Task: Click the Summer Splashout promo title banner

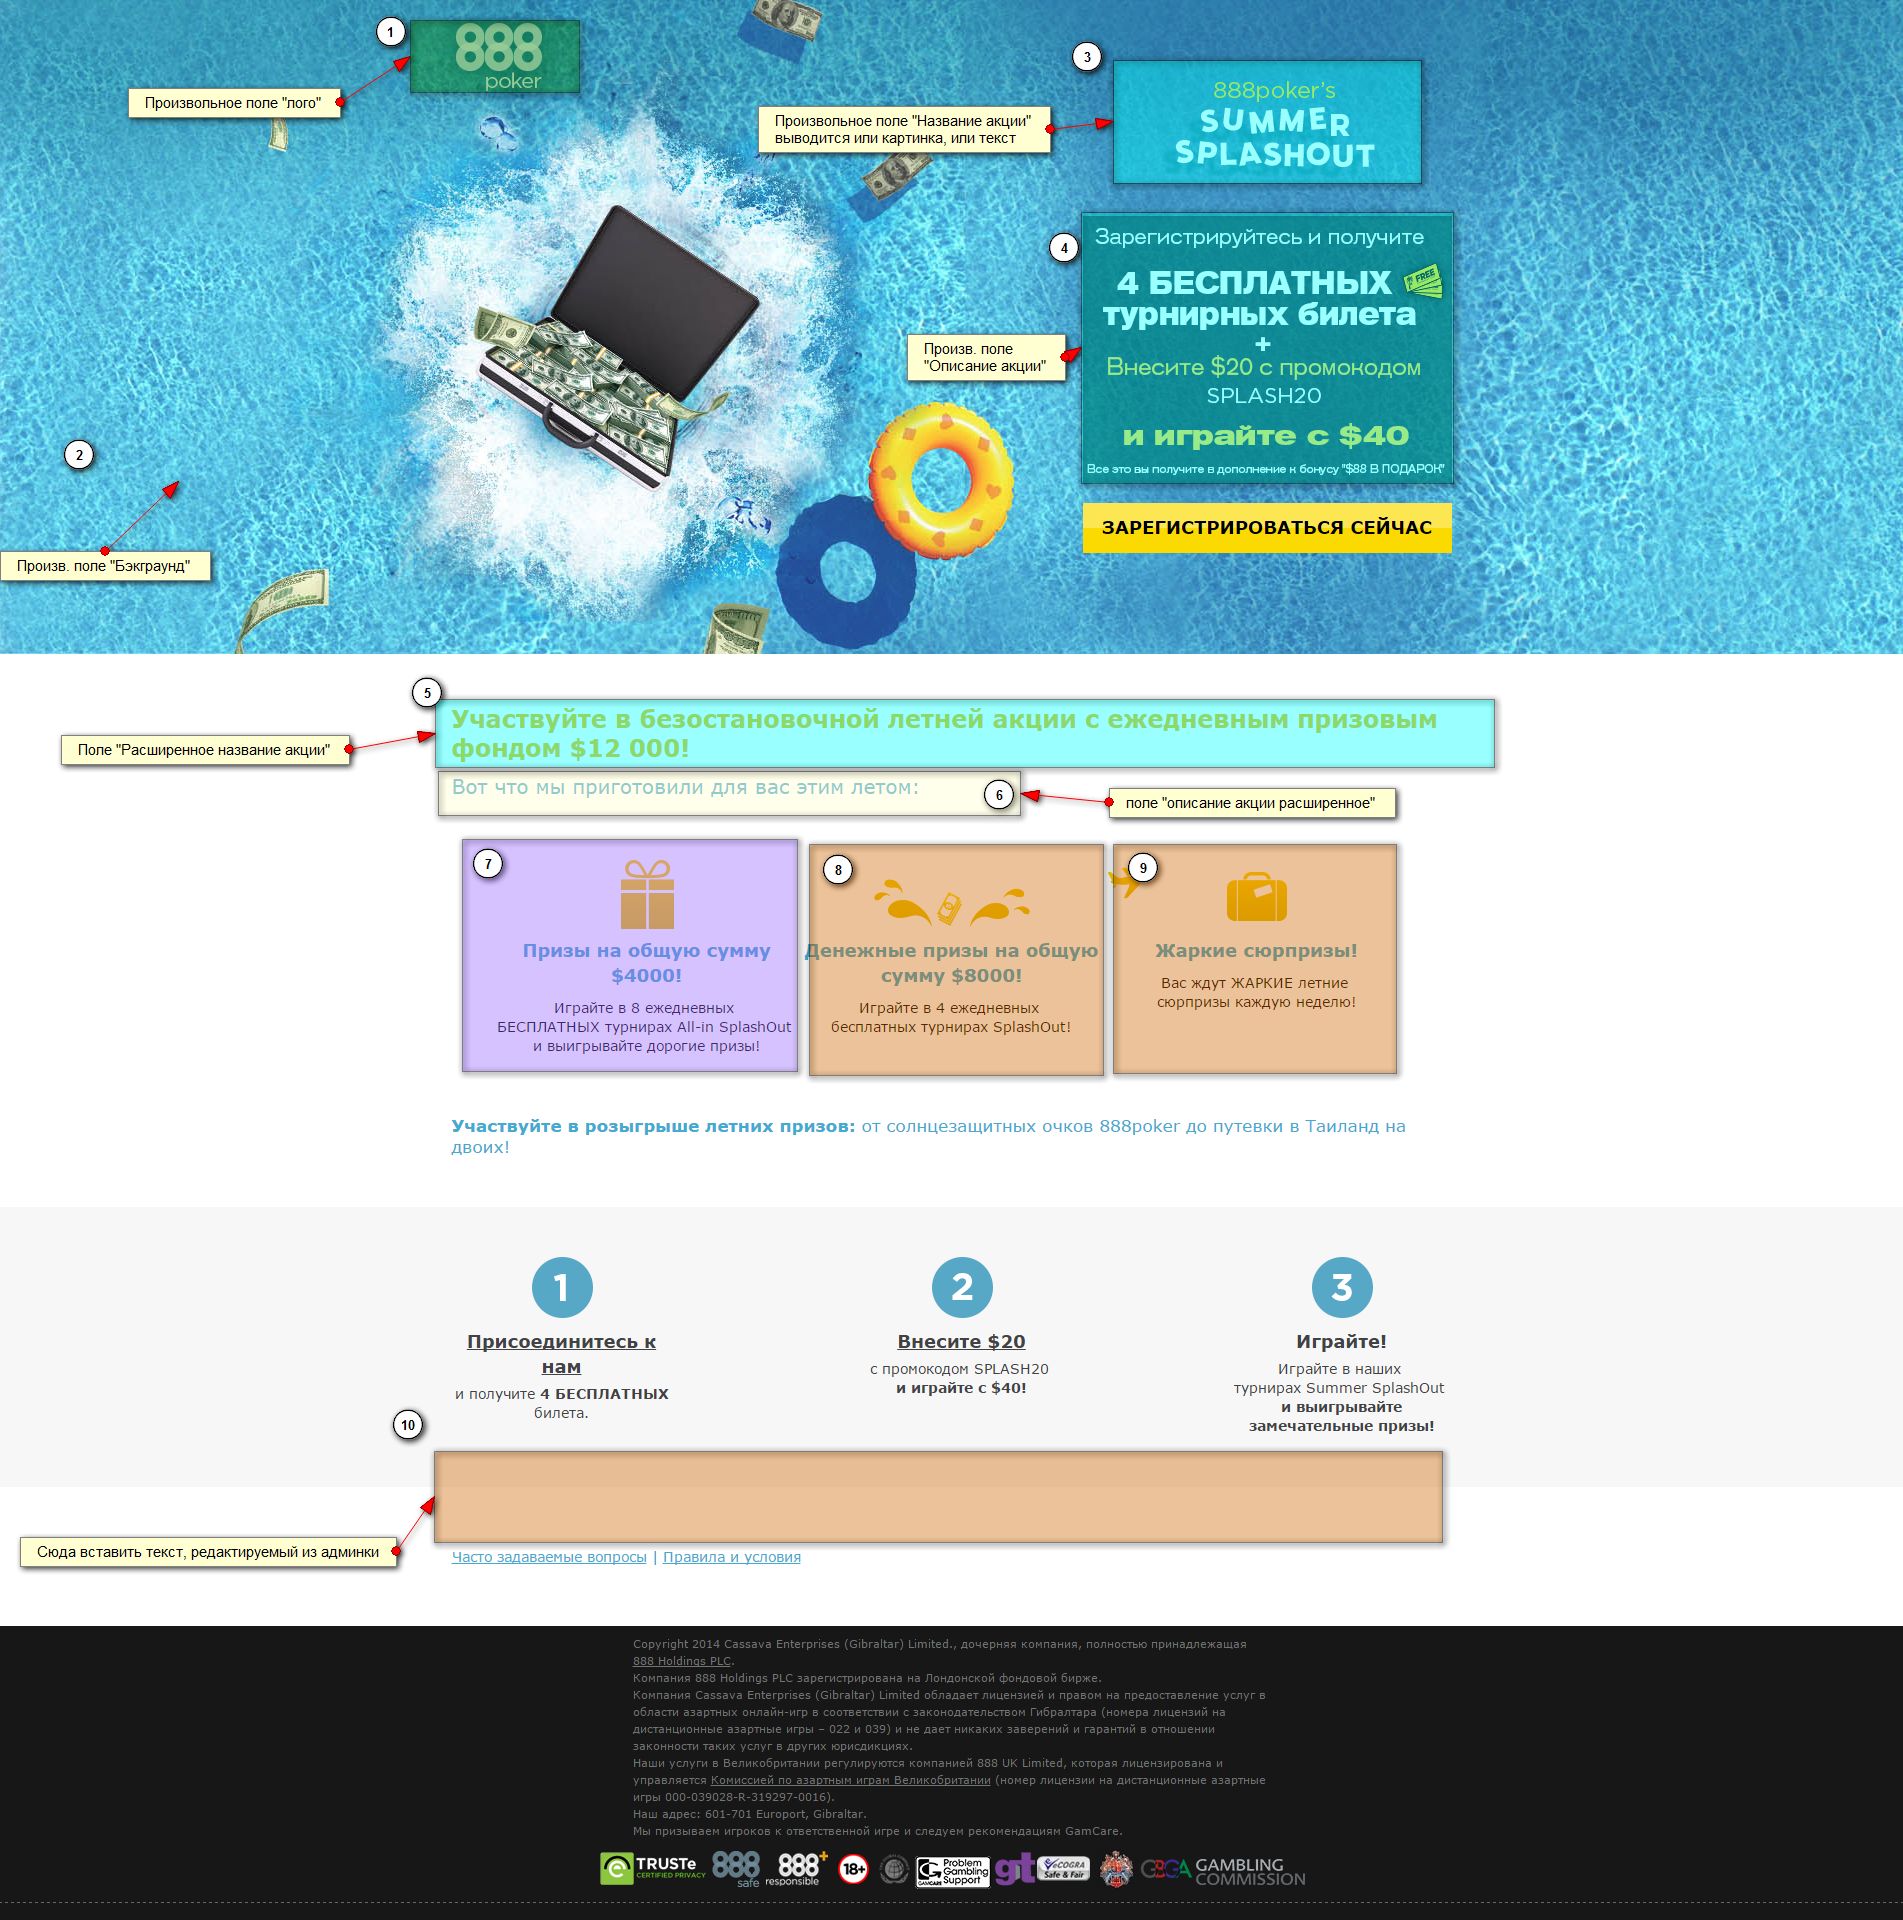Action: tap(1267, 122)
